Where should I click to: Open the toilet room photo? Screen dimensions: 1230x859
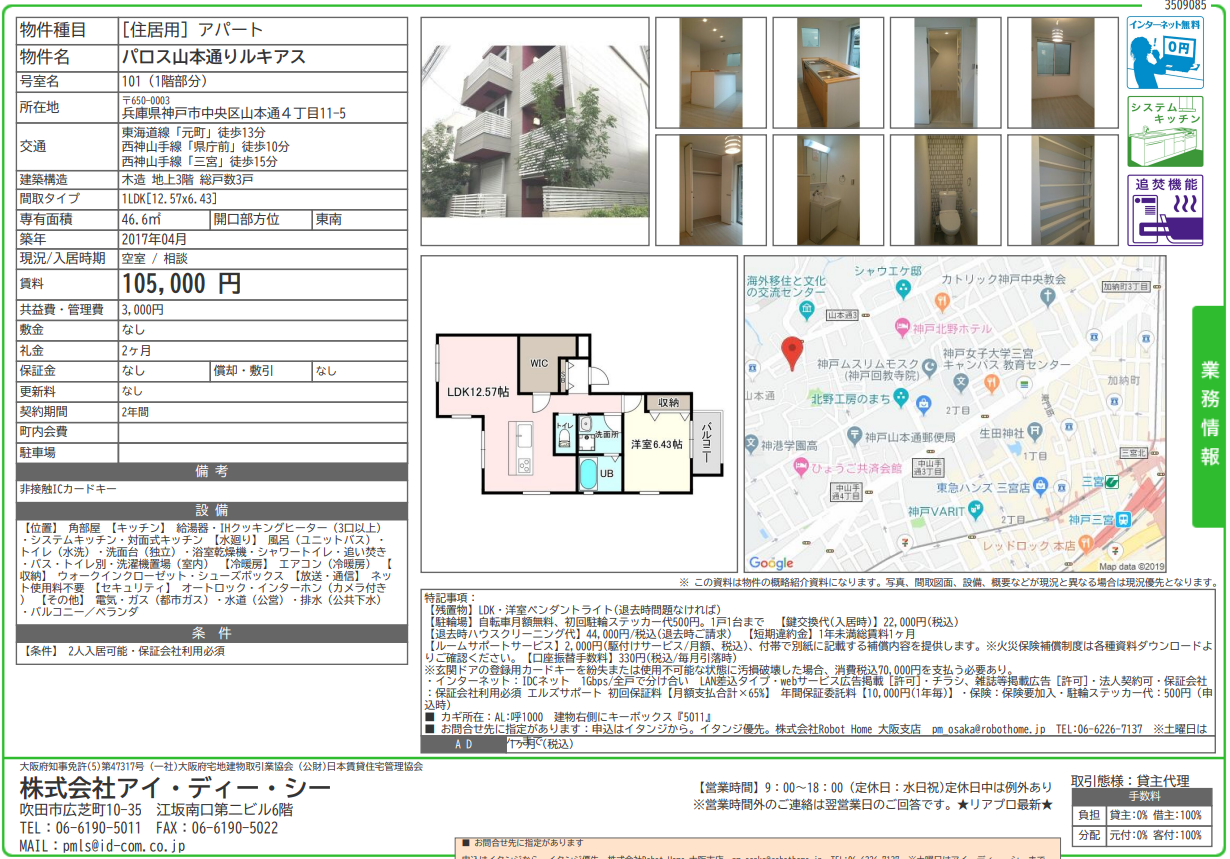coord(945,190)
